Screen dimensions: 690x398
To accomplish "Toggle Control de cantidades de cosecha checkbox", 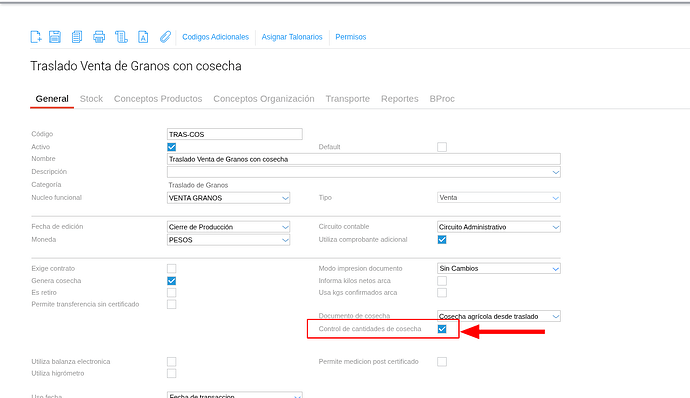I will pyautogui.click(x=442, y=329).
